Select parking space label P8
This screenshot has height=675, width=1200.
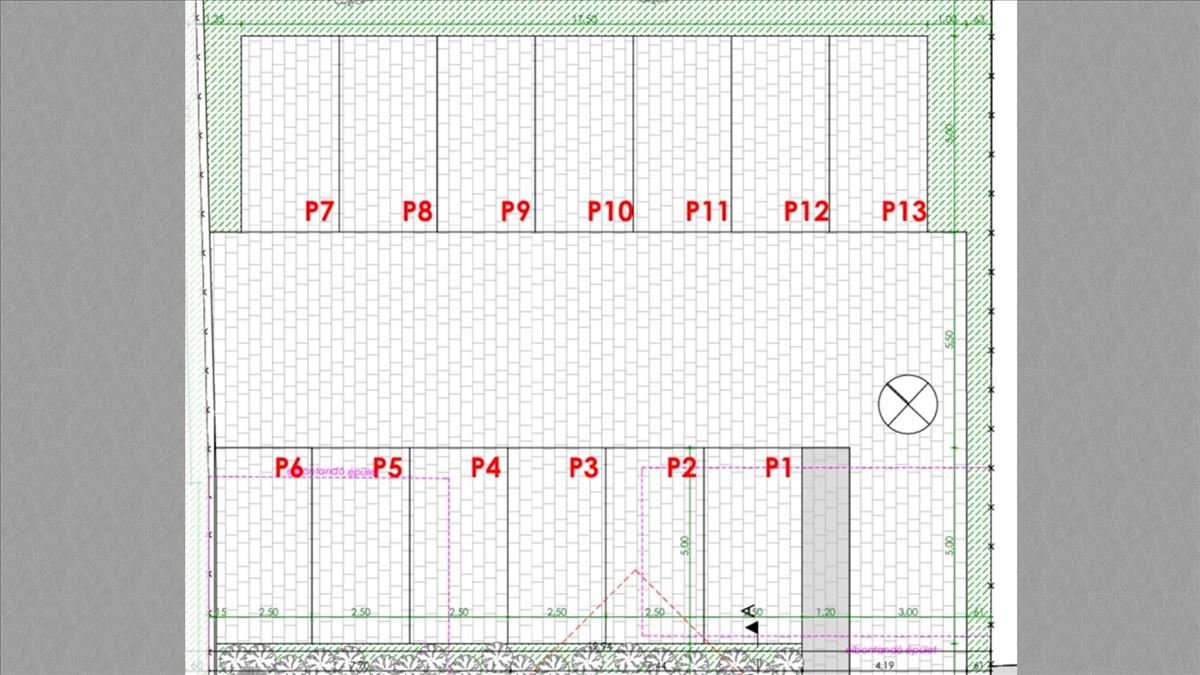(x=417, y=211)
